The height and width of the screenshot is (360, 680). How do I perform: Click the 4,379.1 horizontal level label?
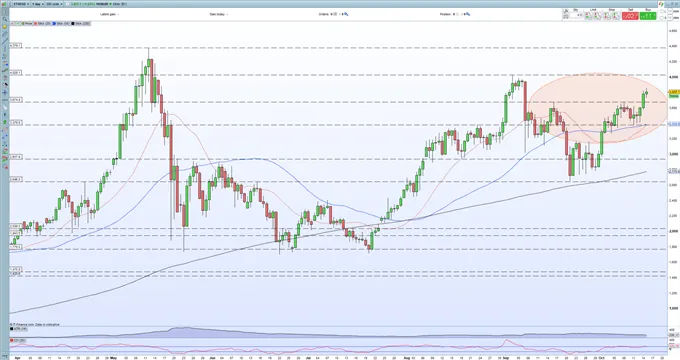tap(16, 46)
